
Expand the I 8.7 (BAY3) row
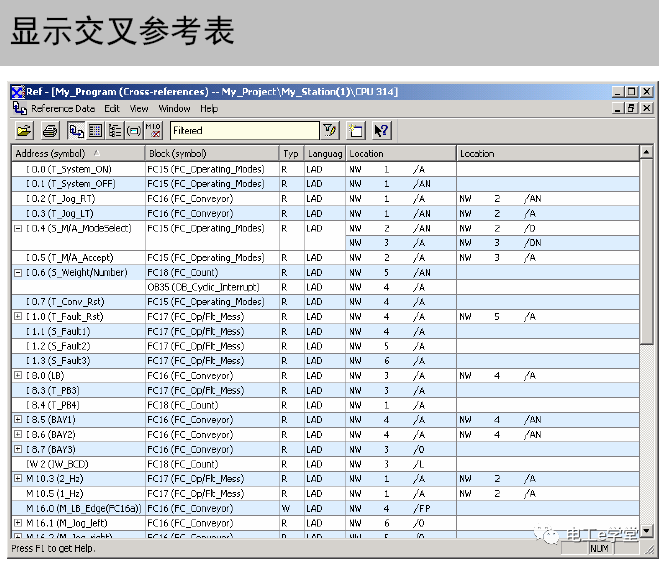tap(18, 449)
